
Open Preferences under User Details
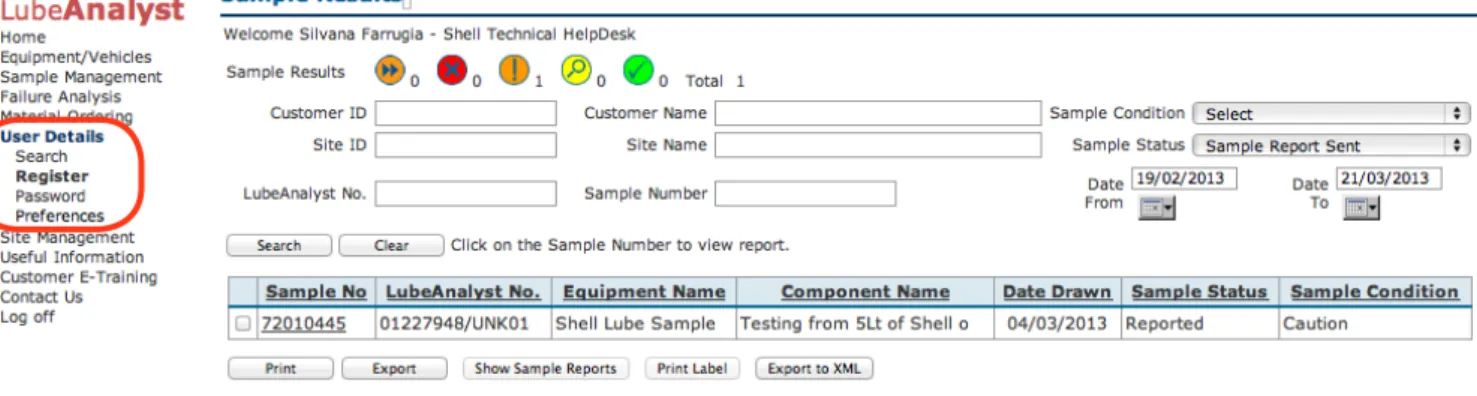(59, 216)
